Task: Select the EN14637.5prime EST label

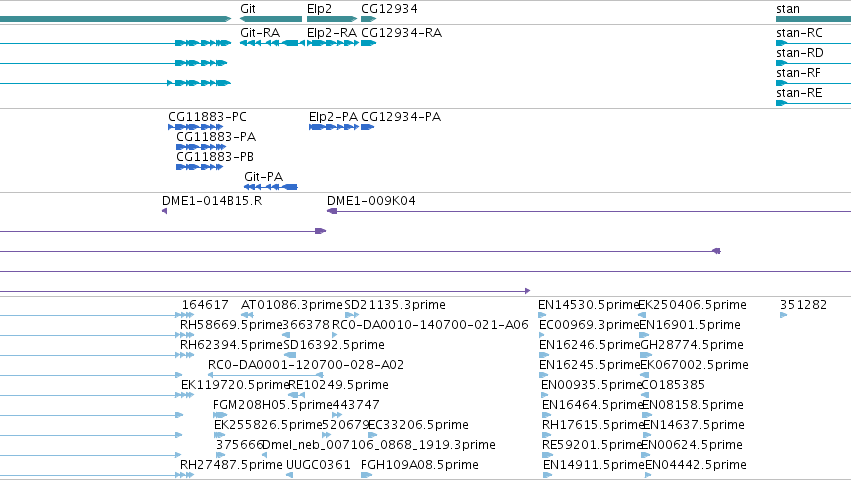Action: [694, 426]
